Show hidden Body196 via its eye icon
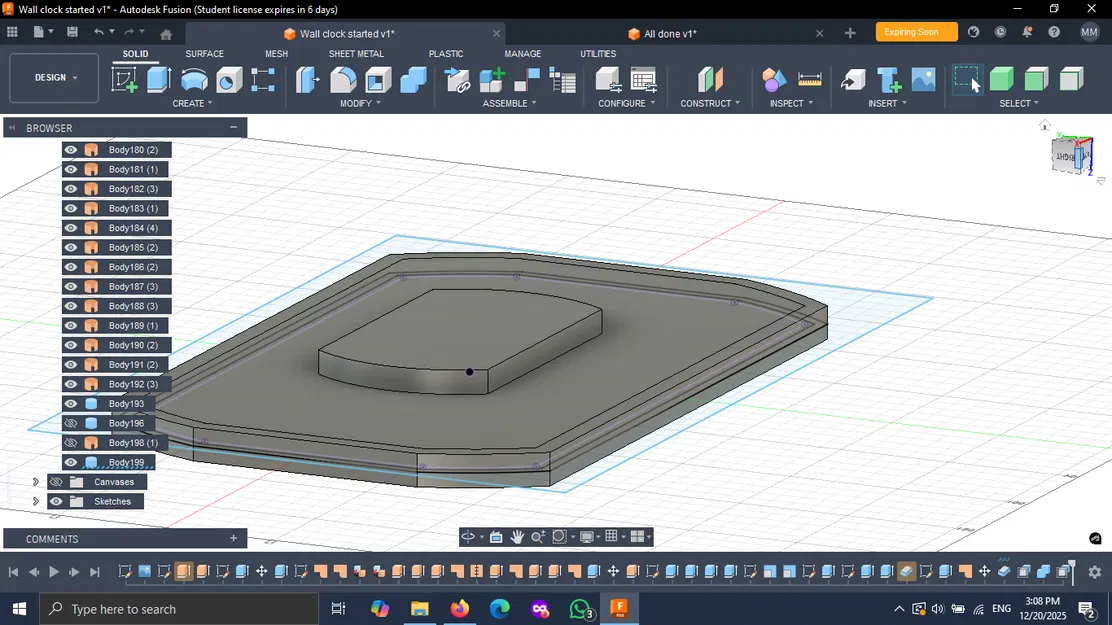The height and width of the screenshot is (625, 1112). (71, 424)
